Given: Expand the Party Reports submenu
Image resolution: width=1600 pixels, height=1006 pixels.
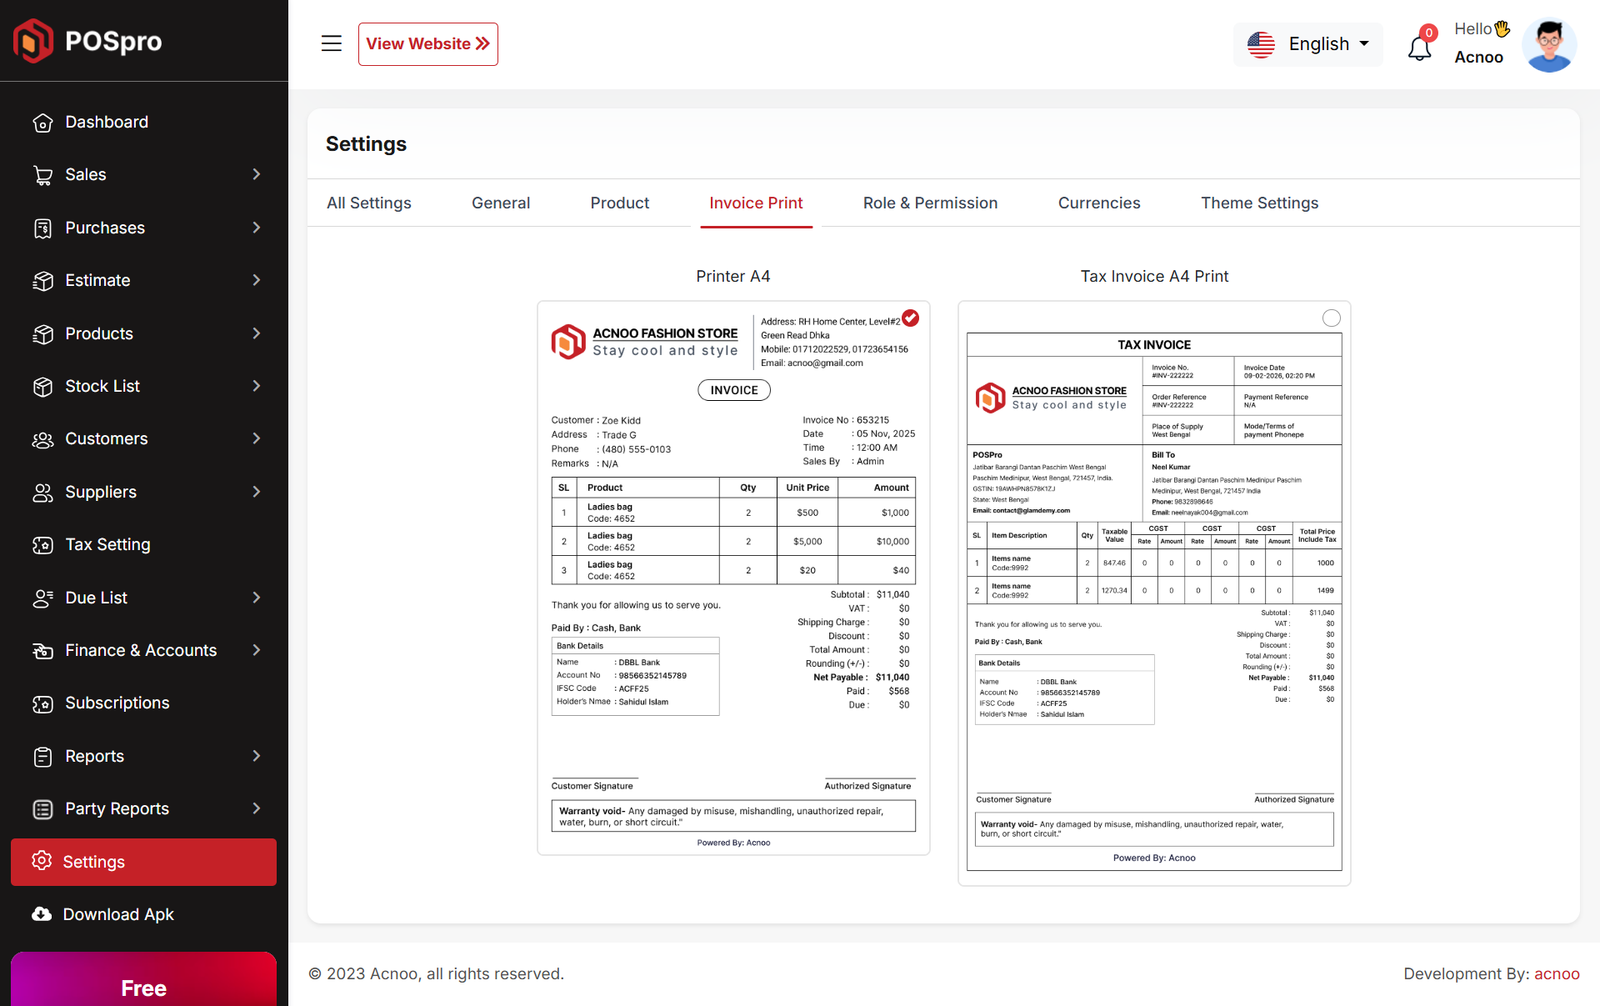Looking at the screenshot, I should [x=143, y=809].
